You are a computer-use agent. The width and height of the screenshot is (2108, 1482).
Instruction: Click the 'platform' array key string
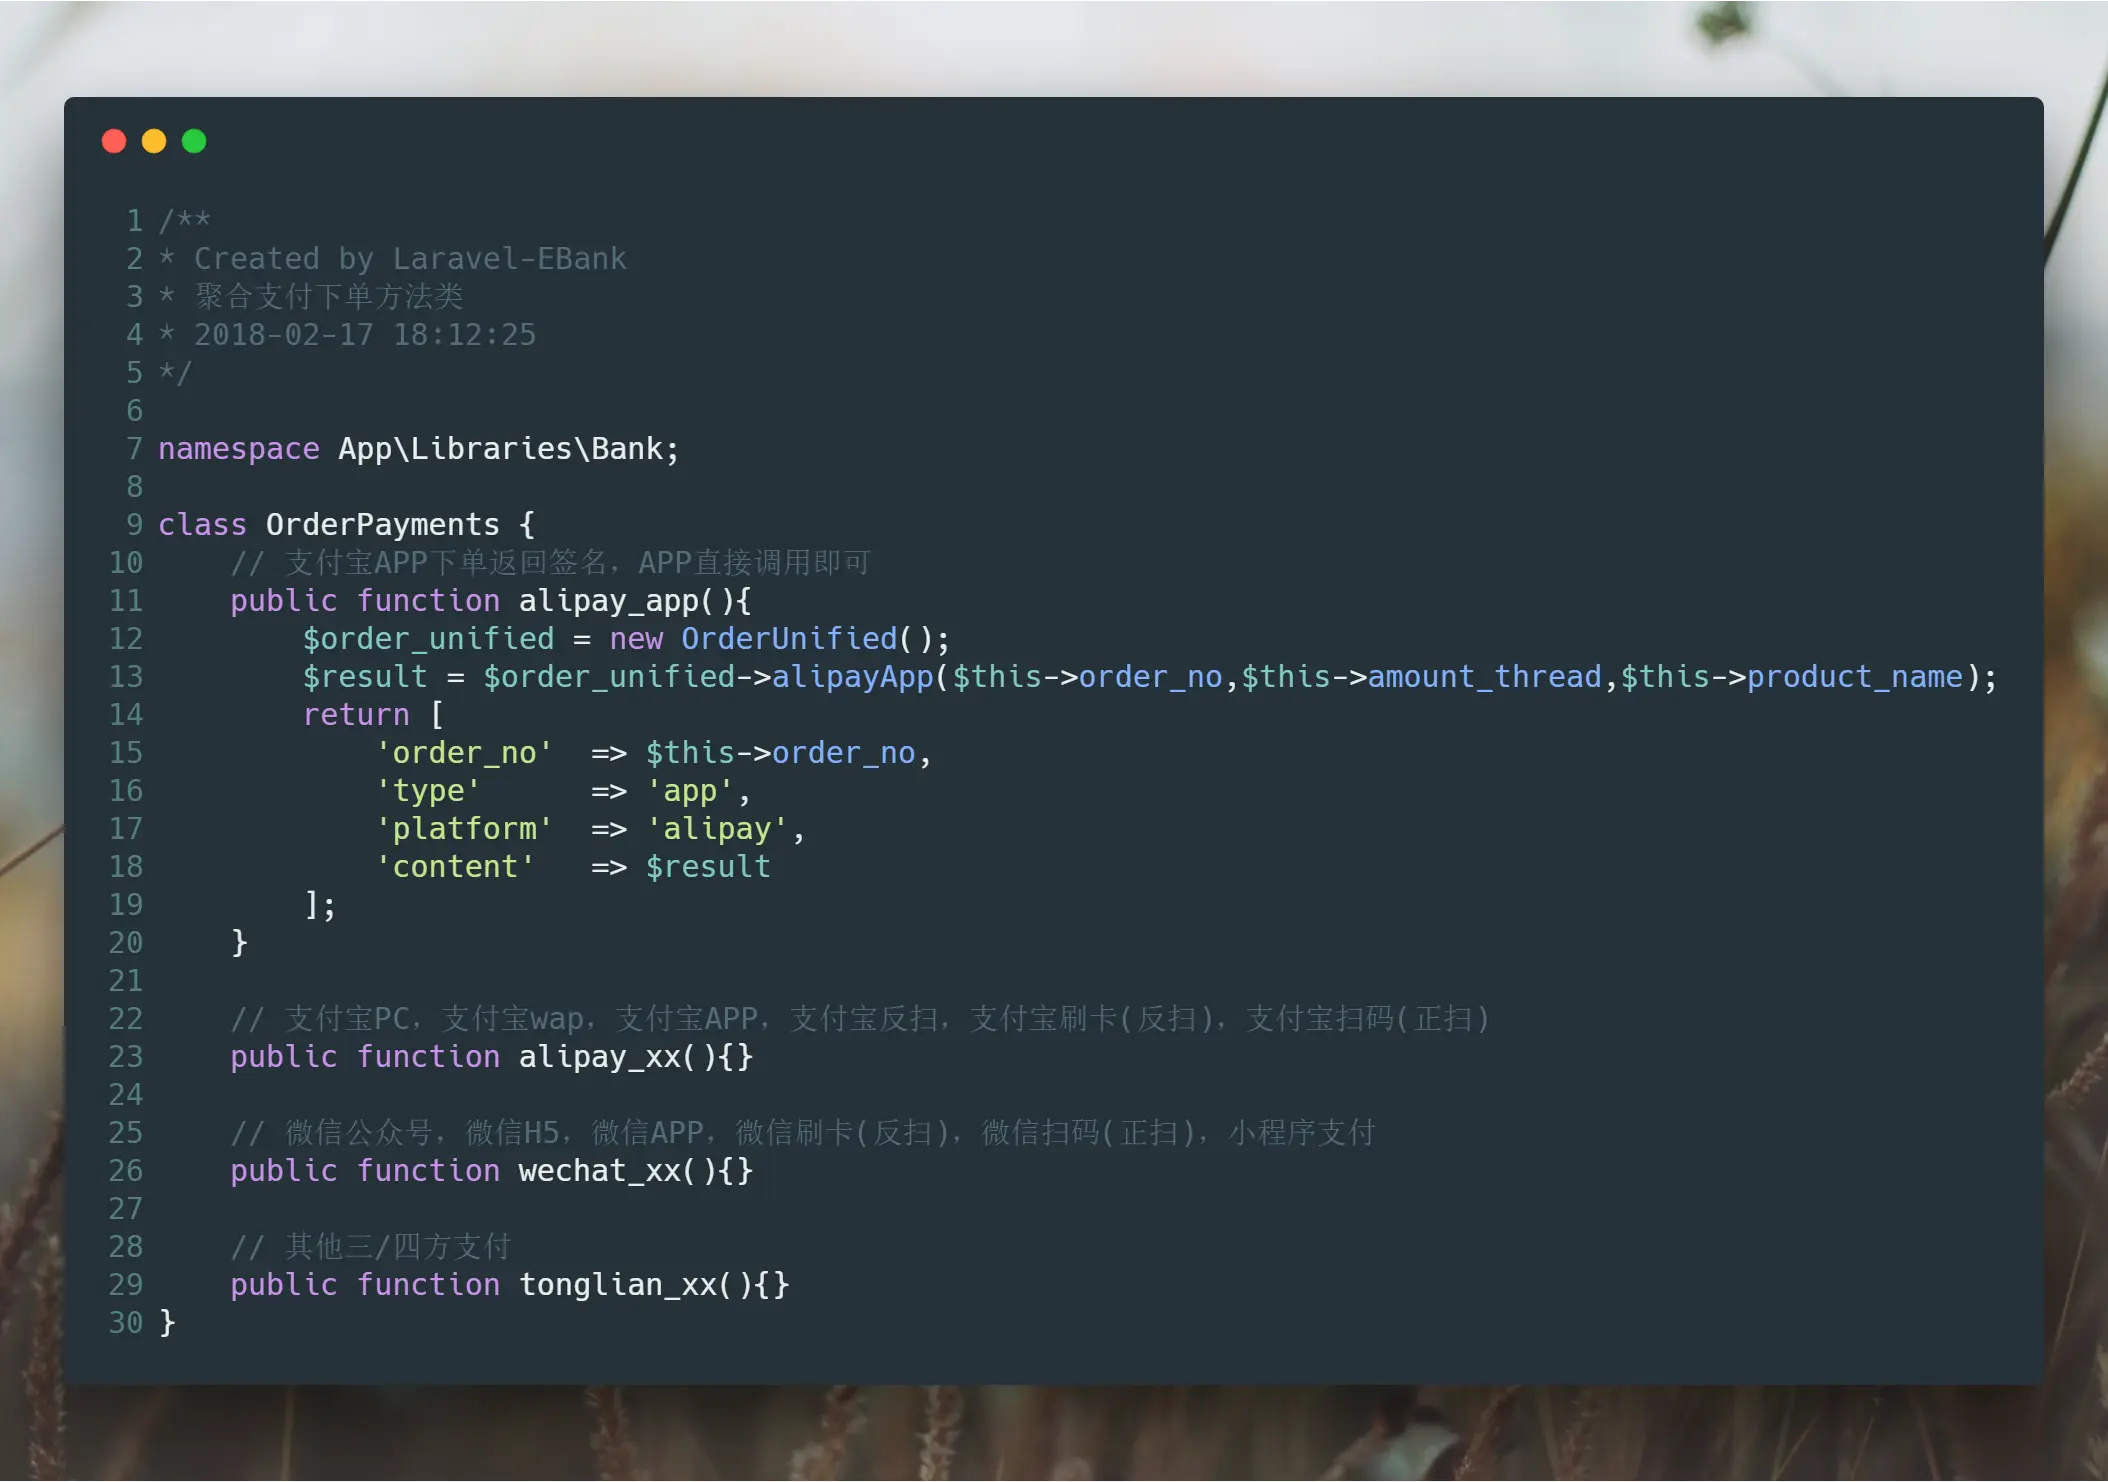click(x=464, y=829)
